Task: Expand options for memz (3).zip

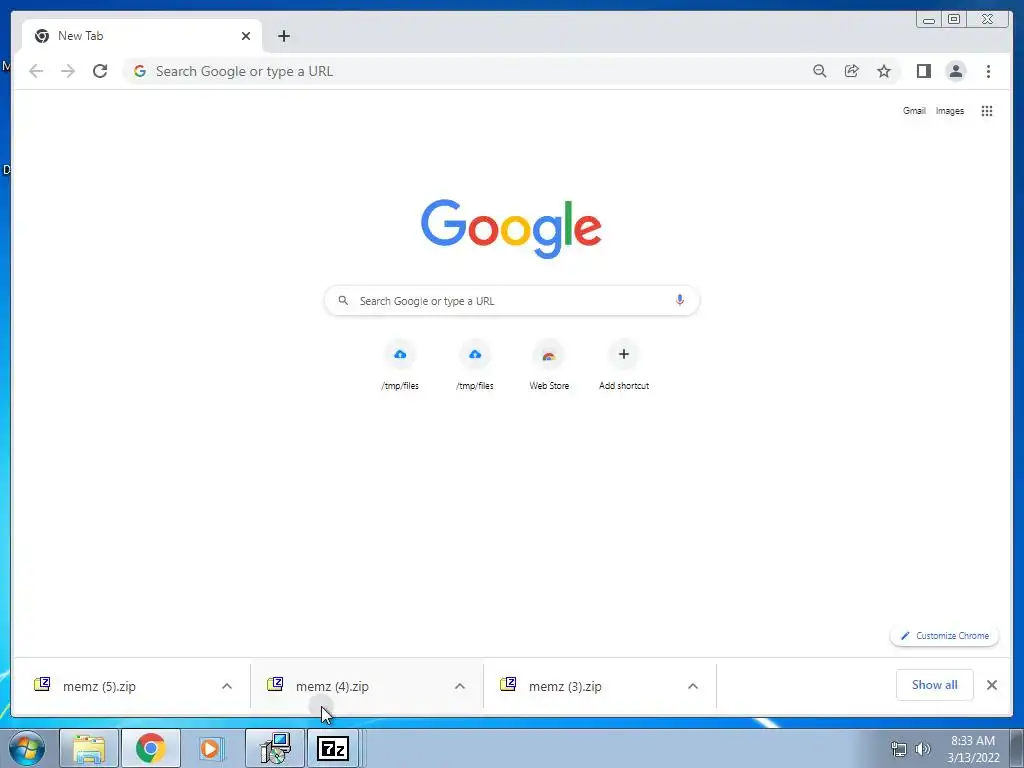Action: coord(693,686)
